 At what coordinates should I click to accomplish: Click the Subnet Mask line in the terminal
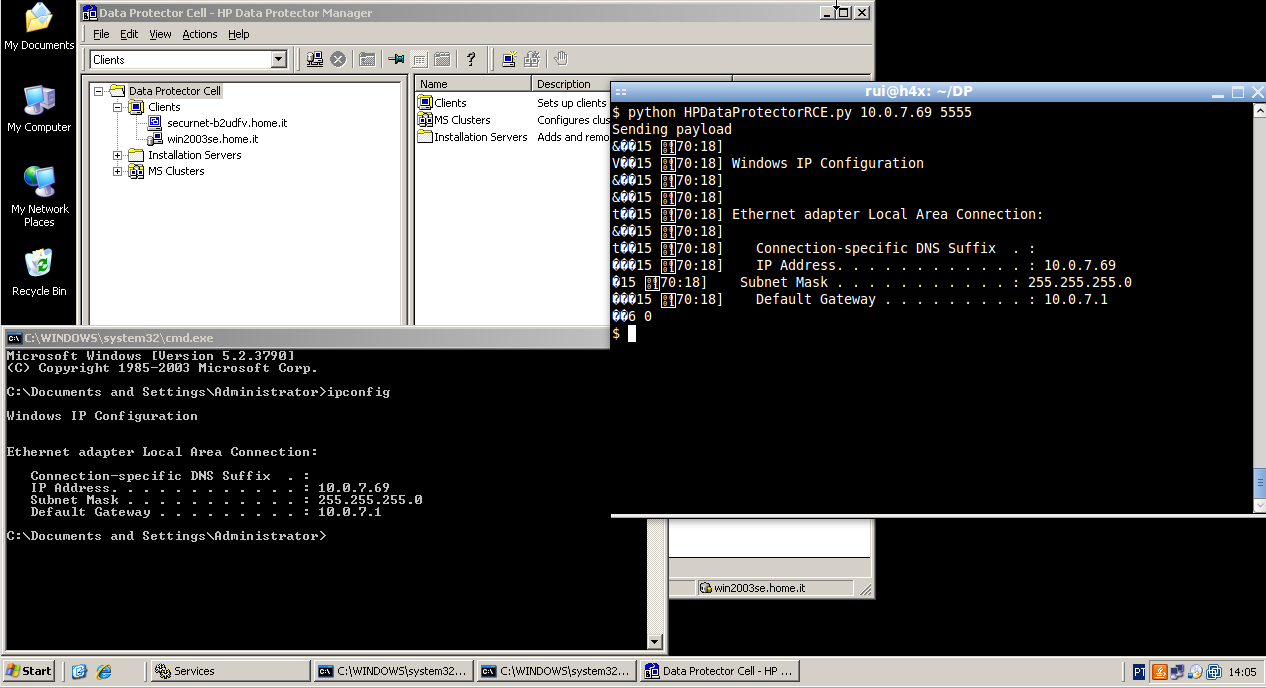pos(936,282)
